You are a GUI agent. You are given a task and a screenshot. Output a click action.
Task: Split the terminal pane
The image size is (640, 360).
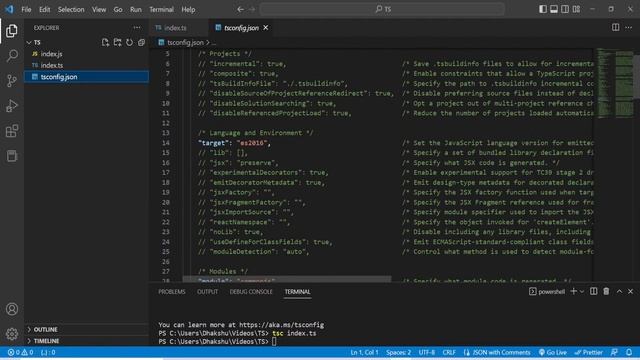(x=594, y=291)
